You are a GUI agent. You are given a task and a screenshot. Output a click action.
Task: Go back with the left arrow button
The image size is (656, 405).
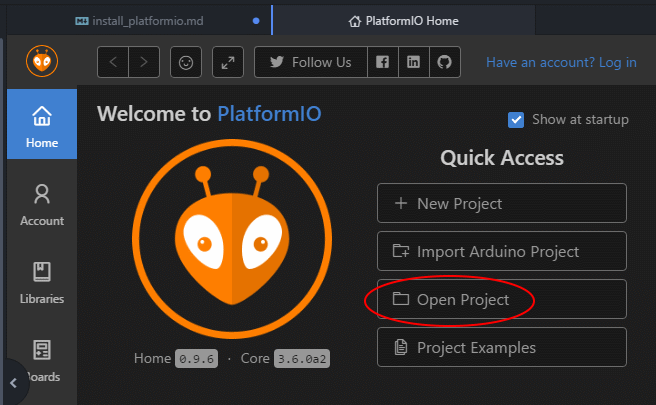(x=113, y=62)
